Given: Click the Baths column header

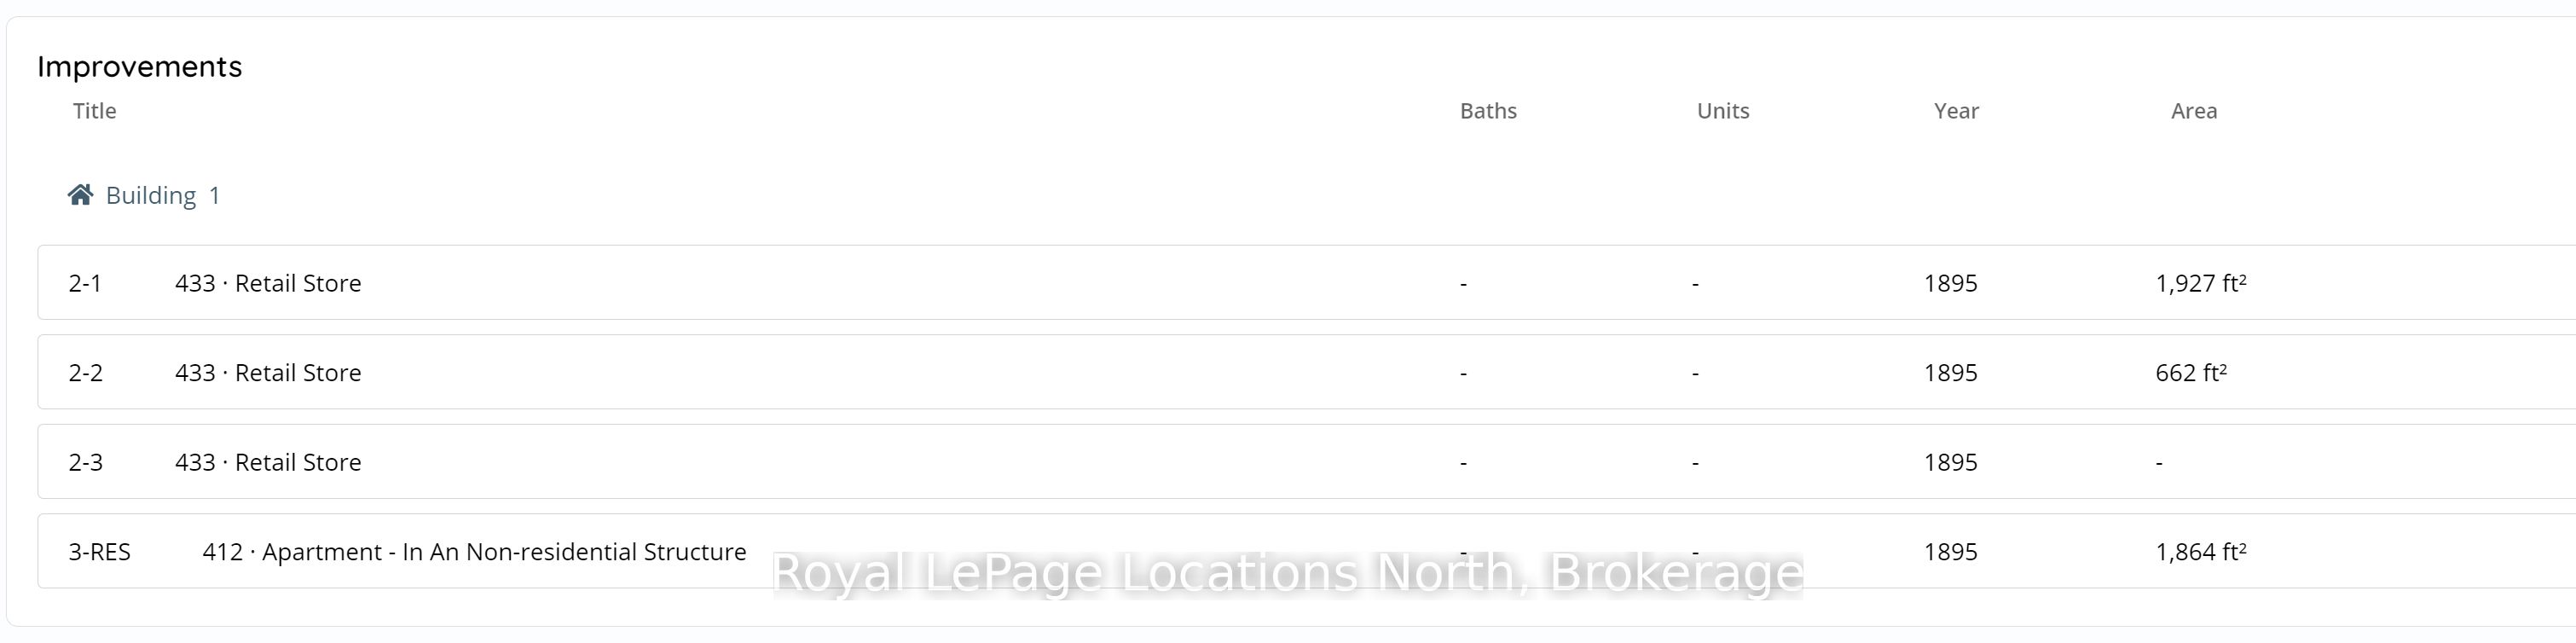Looking at the screenshot, I should (x=1488, y=111).
